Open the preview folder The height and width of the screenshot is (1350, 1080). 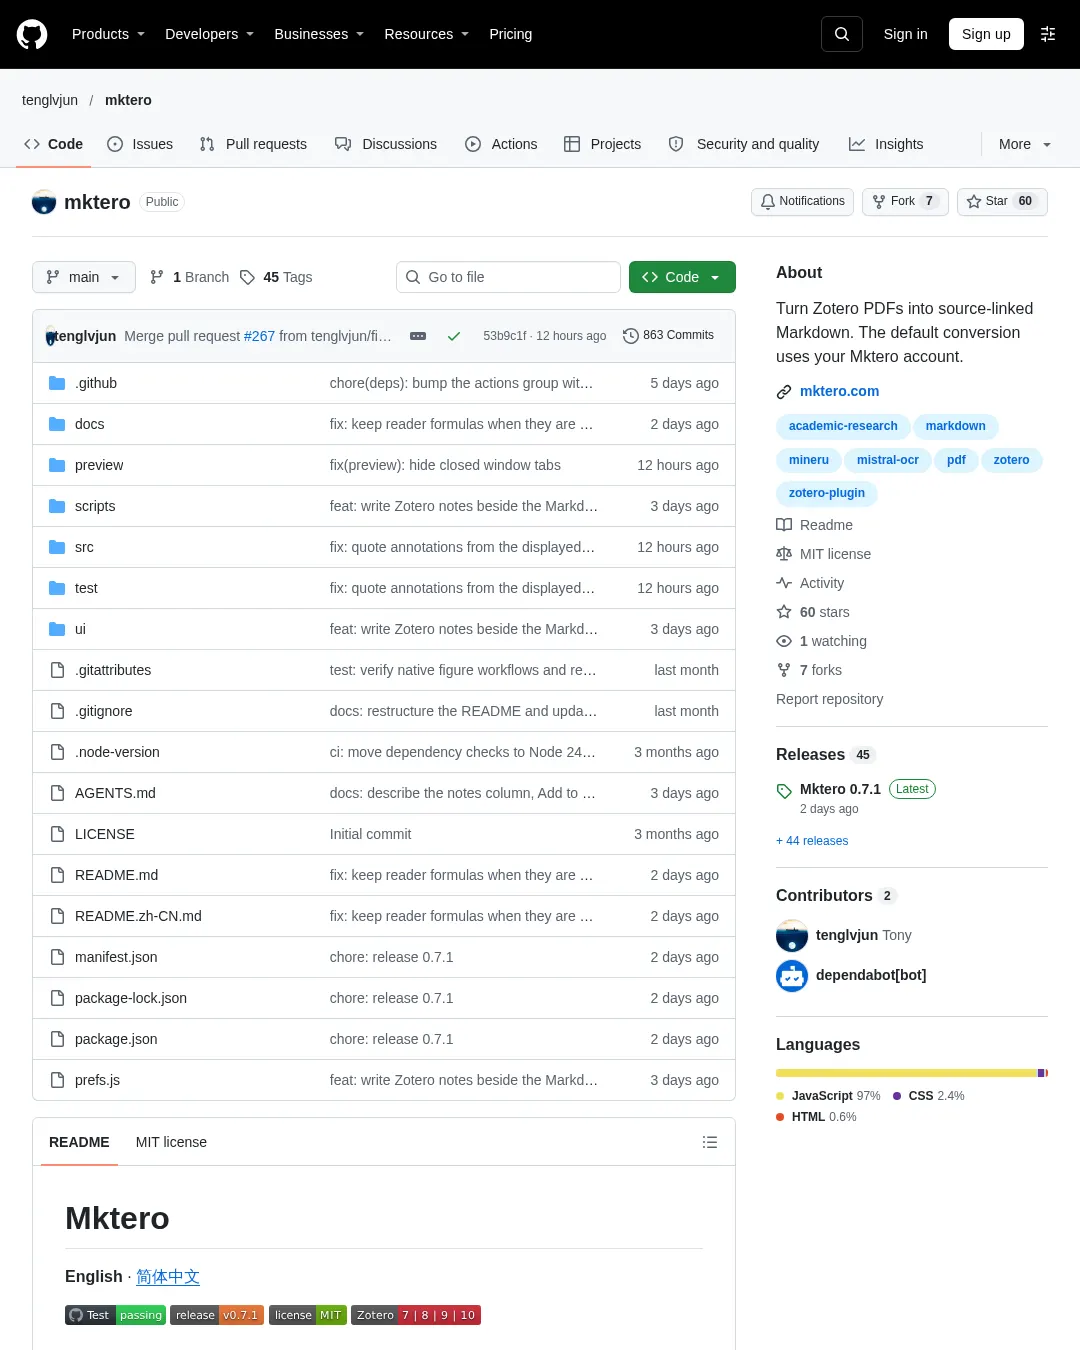pos(99,465)
